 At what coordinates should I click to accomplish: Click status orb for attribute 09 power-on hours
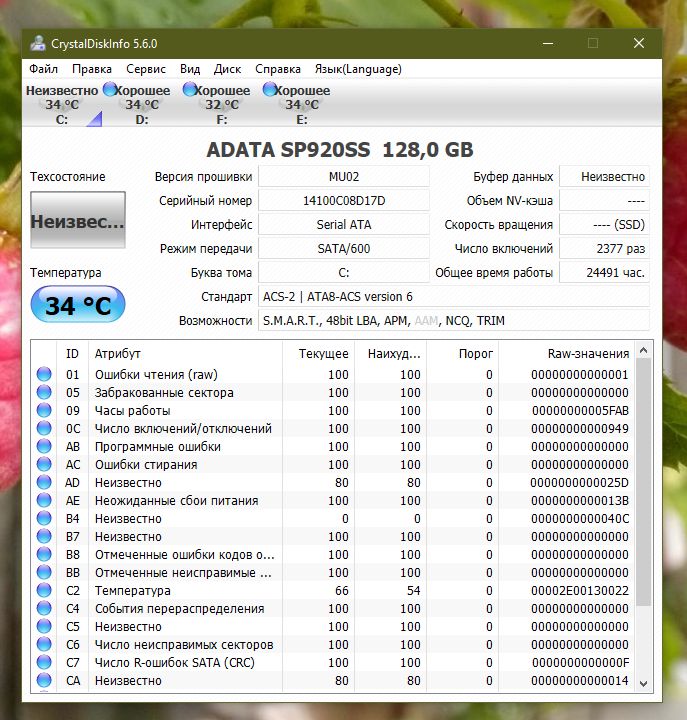[44, 410]
